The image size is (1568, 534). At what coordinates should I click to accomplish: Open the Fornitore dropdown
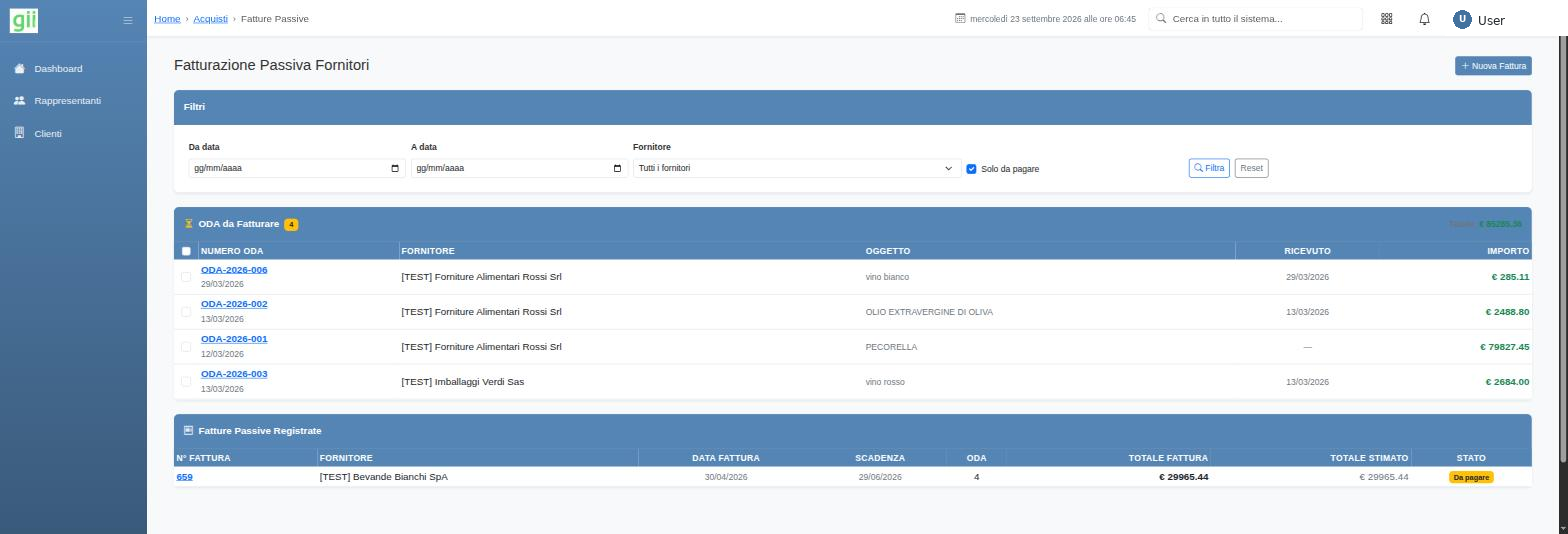click(797, 168)
